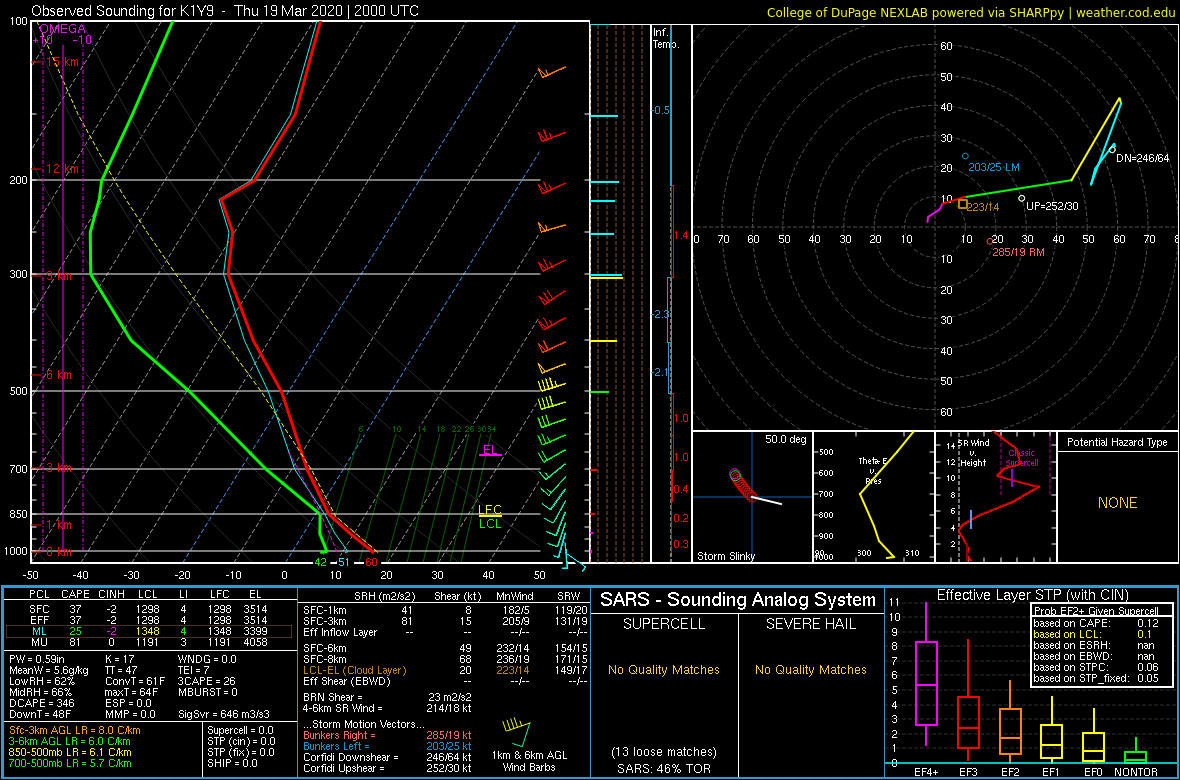Click the green NONTOR box plot

[x=1136, y=751]
